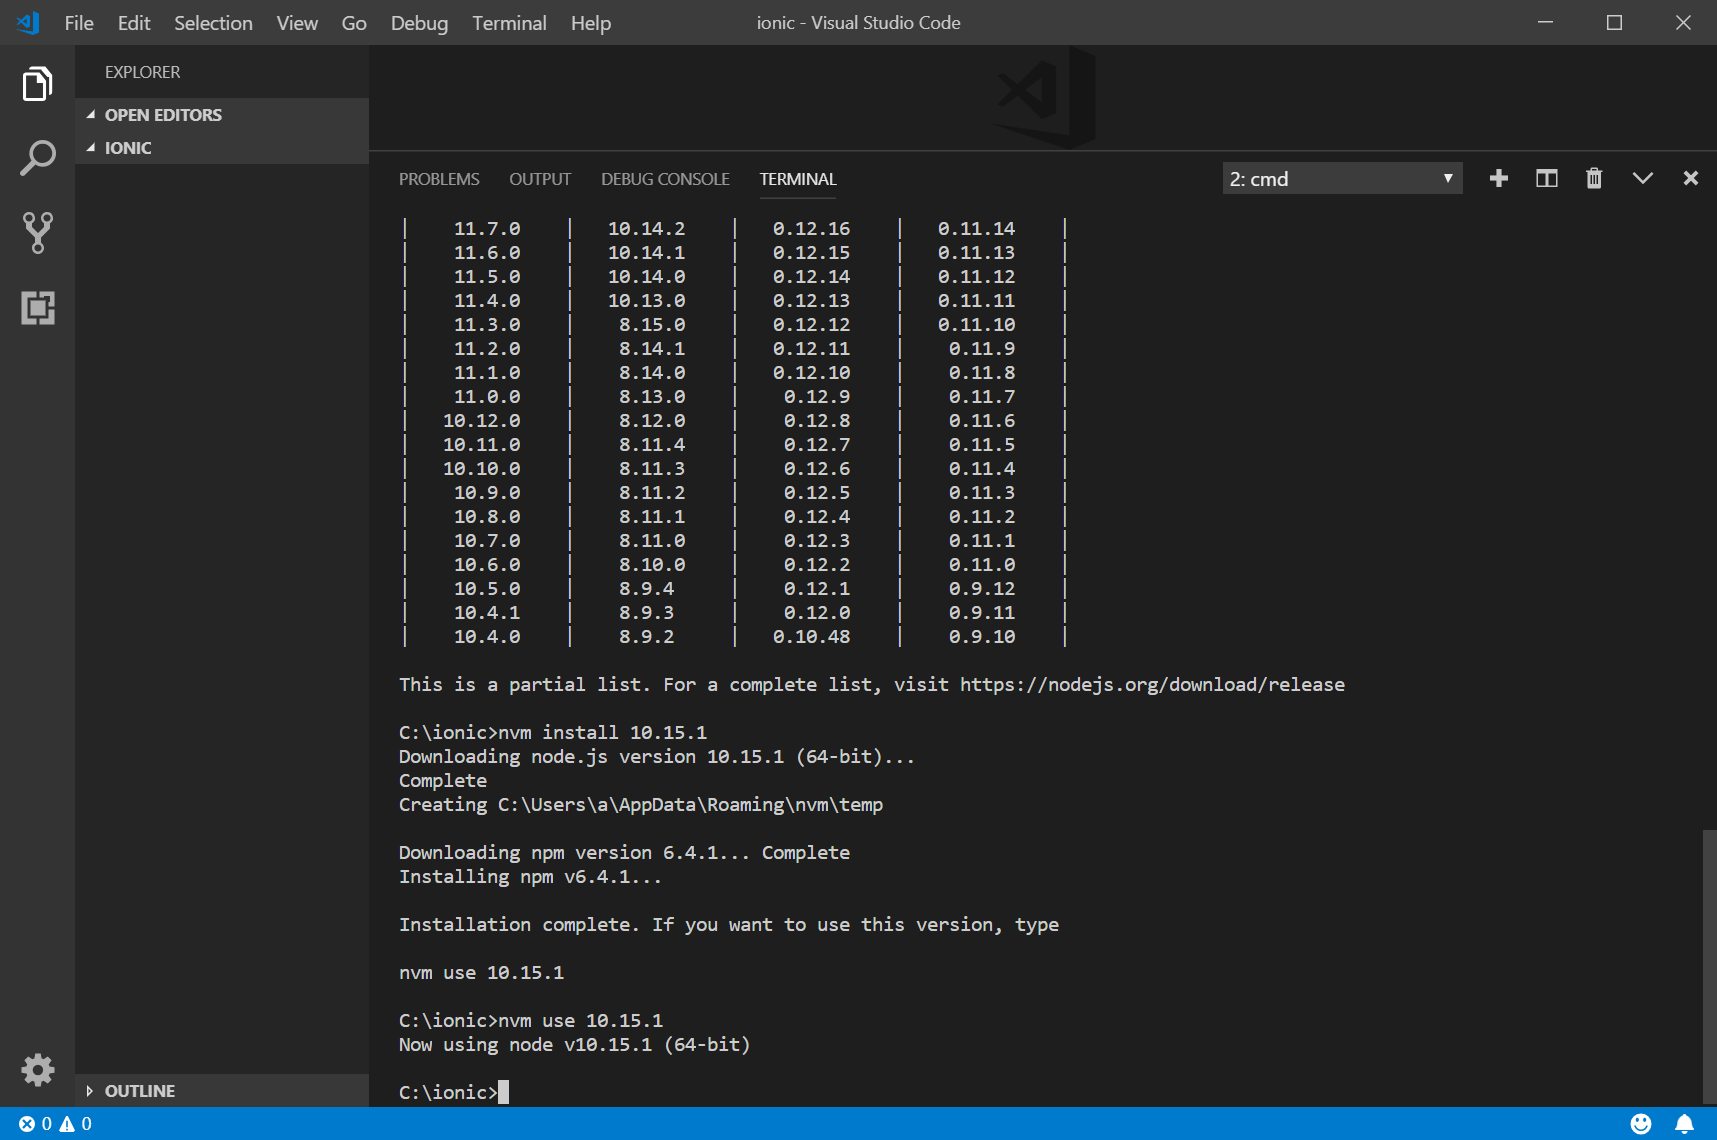Close the terminal panel

point(1690,179)
